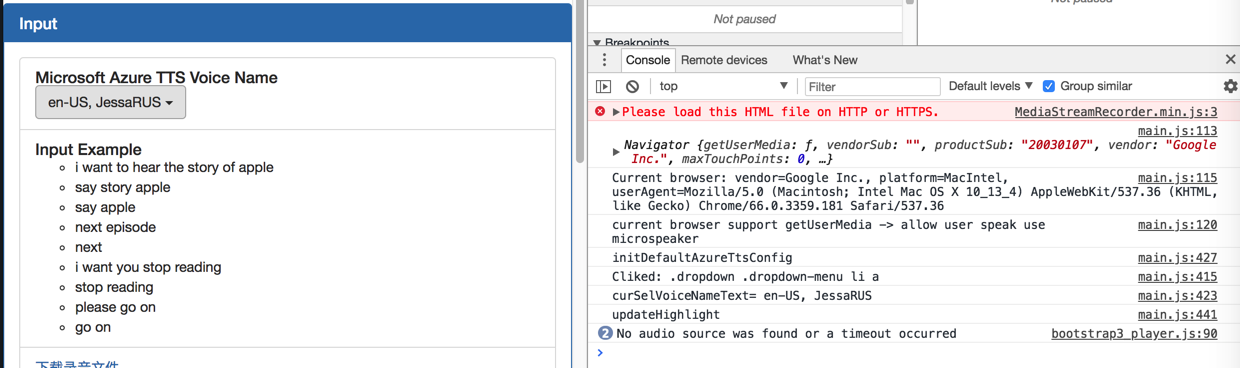Toggle the console sidebar icon
This screenshot has height=368, width=1240.
point(604,86)
